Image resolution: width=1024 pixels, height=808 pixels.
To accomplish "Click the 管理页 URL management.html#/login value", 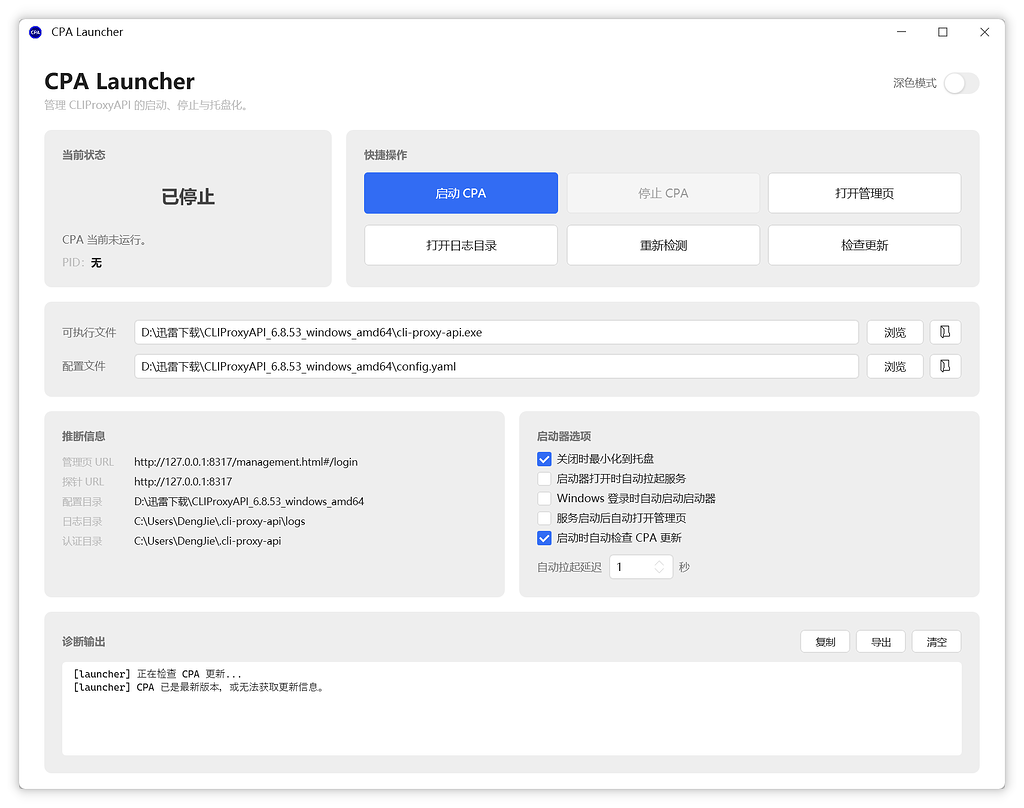I will [246, 462].
